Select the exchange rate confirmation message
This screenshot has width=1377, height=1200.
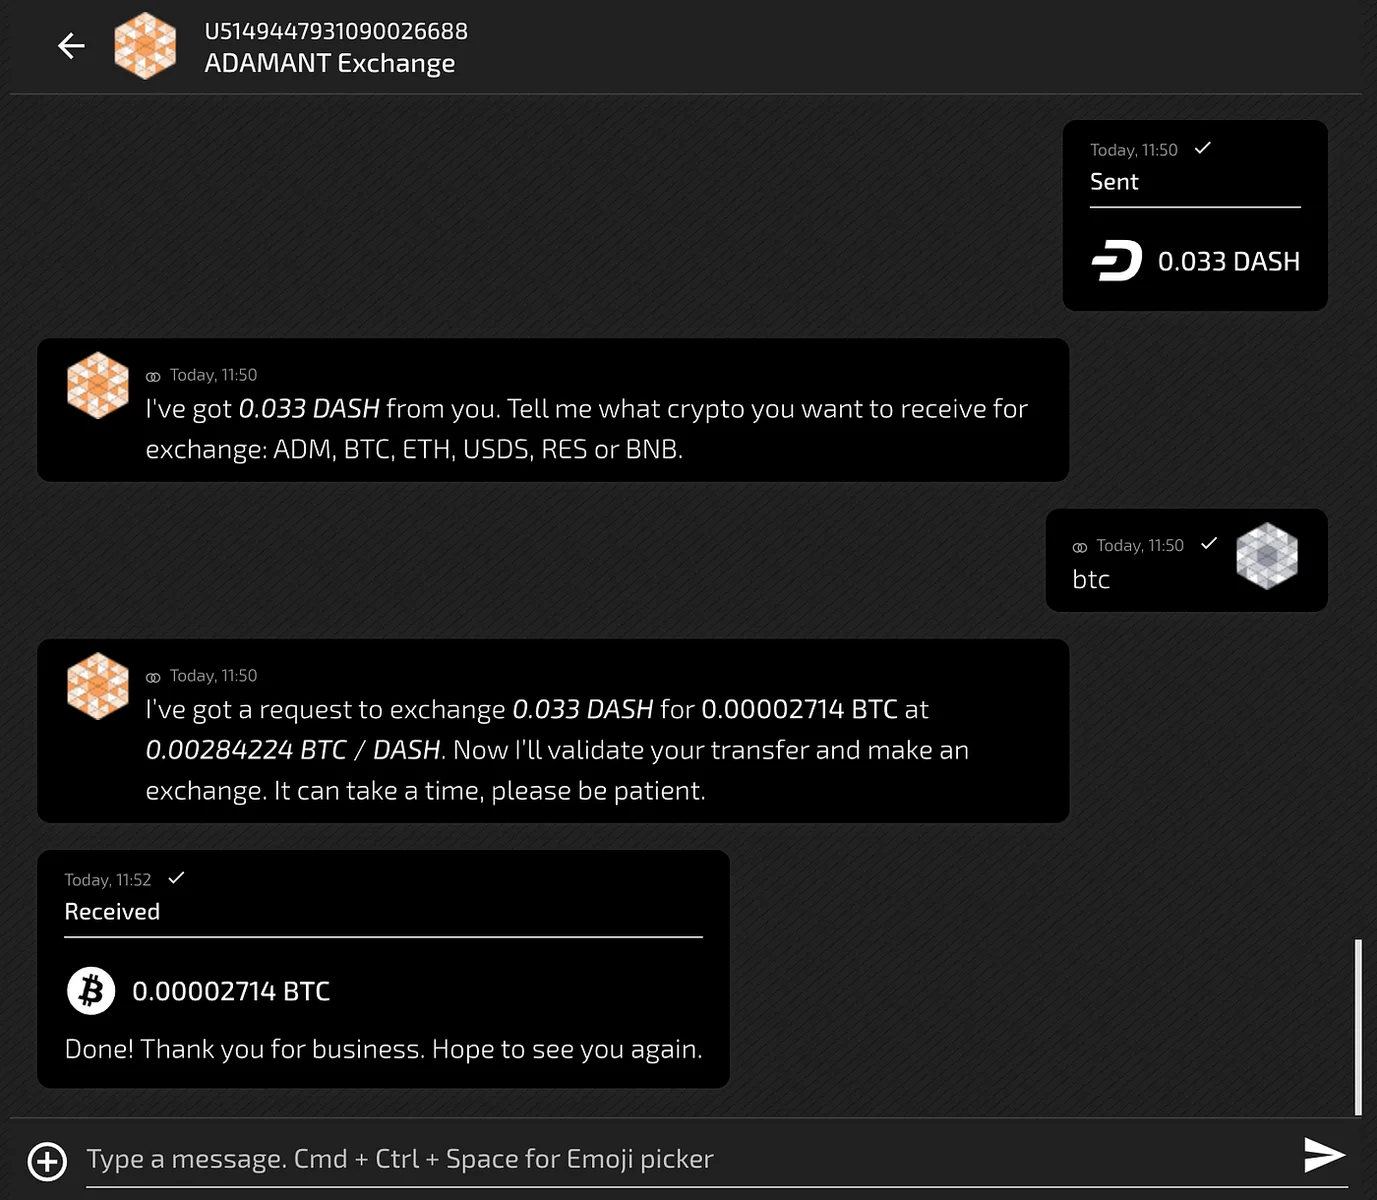click(553, 731)
